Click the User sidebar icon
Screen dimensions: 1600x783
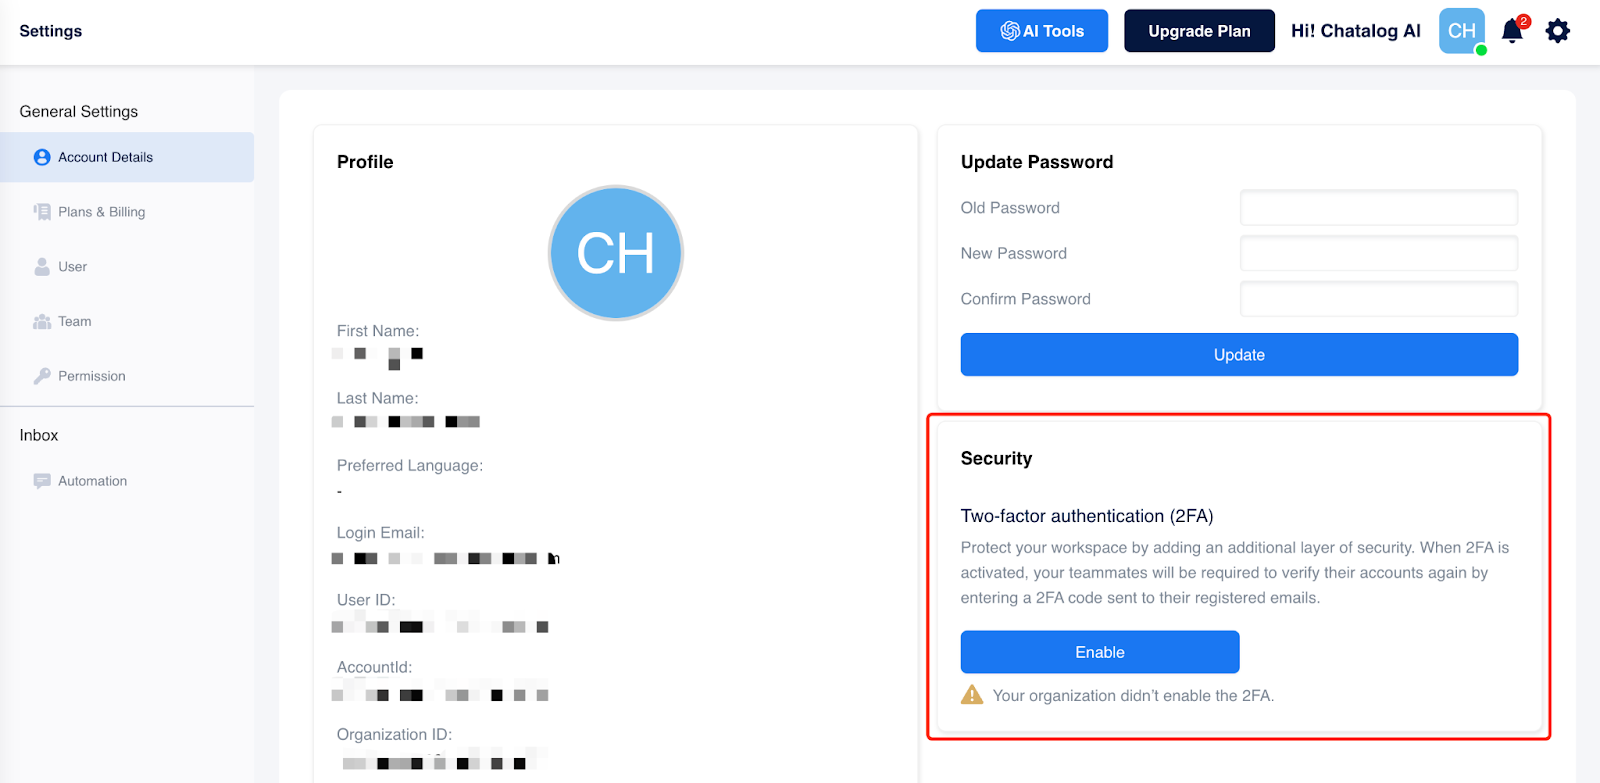point(42,267)
